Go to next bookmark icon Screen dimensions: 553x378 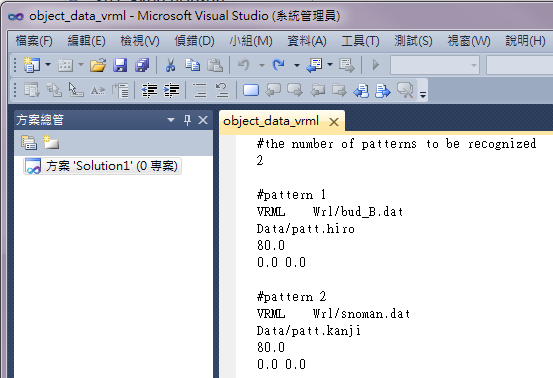[x=295, y=90]
